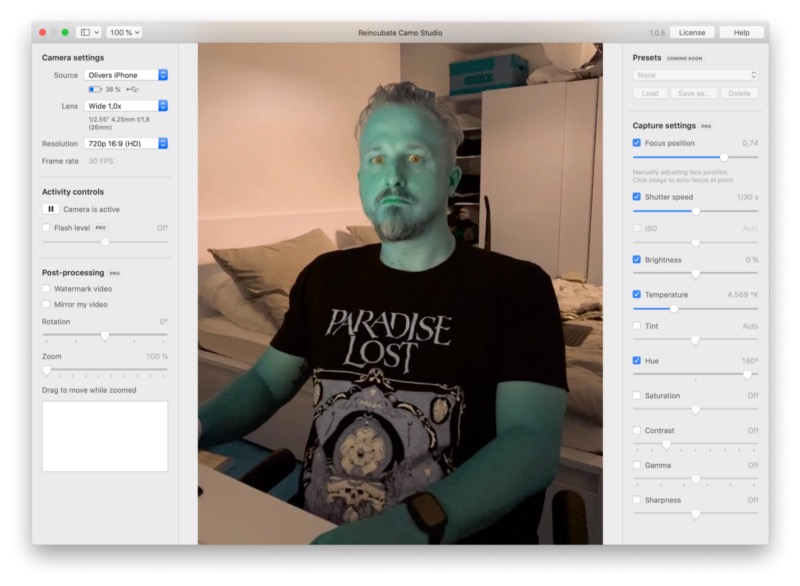Open the Presets None dropdown menu

695,75
